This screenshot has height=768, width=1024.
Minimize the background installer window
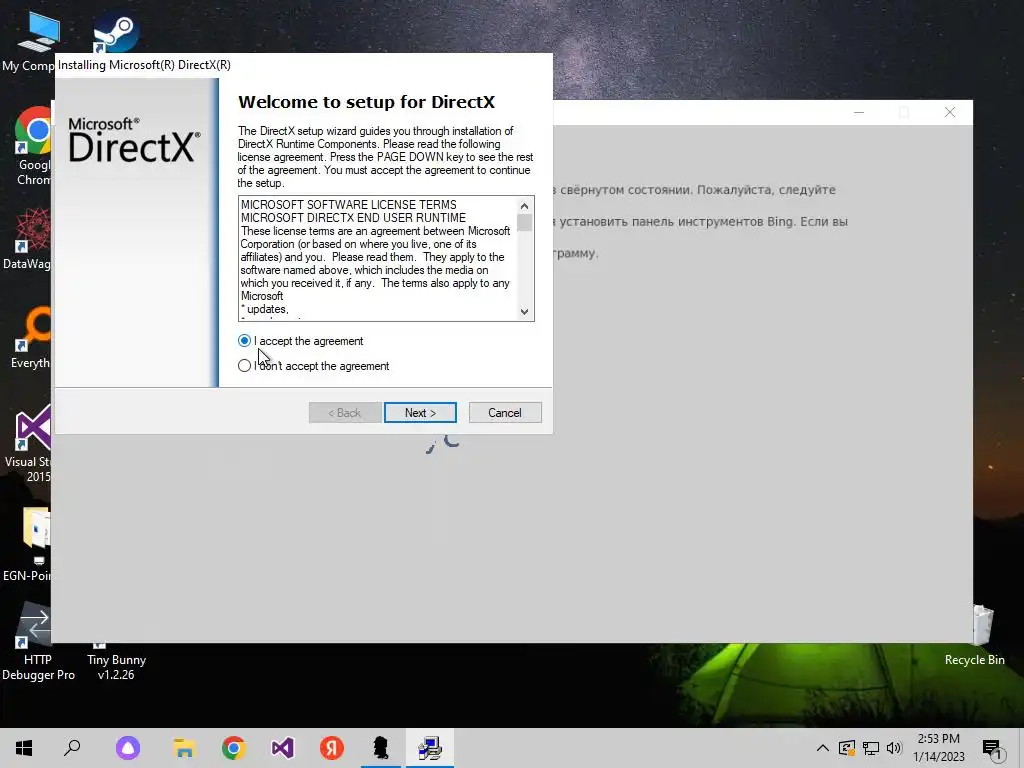tap(859, 112)
